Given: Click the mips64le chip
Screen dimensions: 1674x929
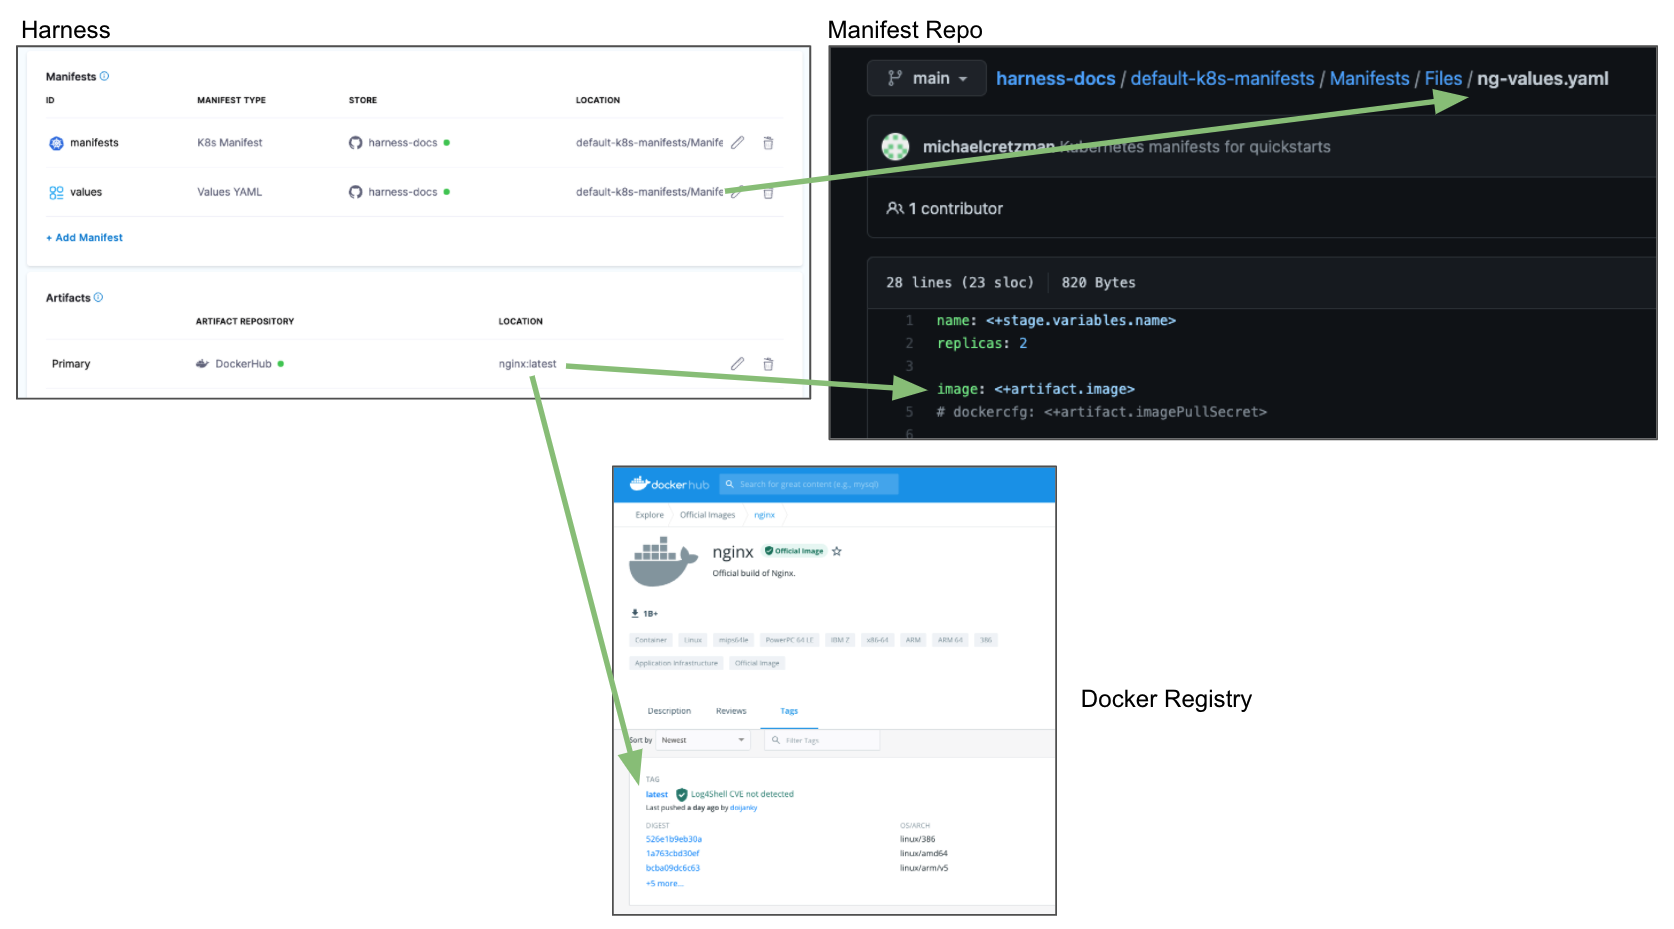Looking at the screenshot, I should [734, 640].
